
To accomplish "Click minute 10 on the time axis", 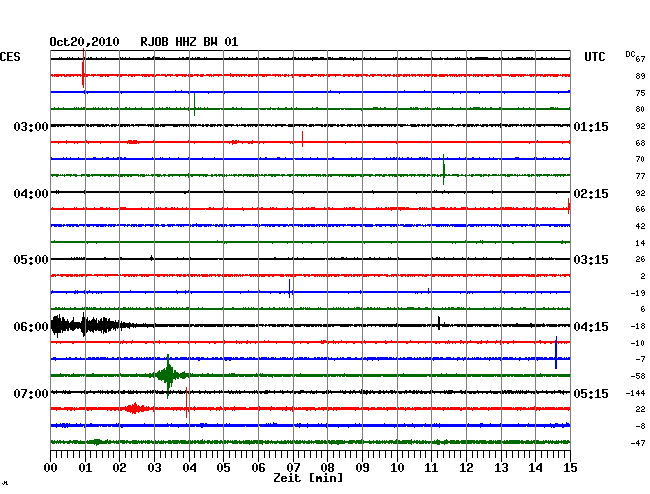I will click(397, 467).
